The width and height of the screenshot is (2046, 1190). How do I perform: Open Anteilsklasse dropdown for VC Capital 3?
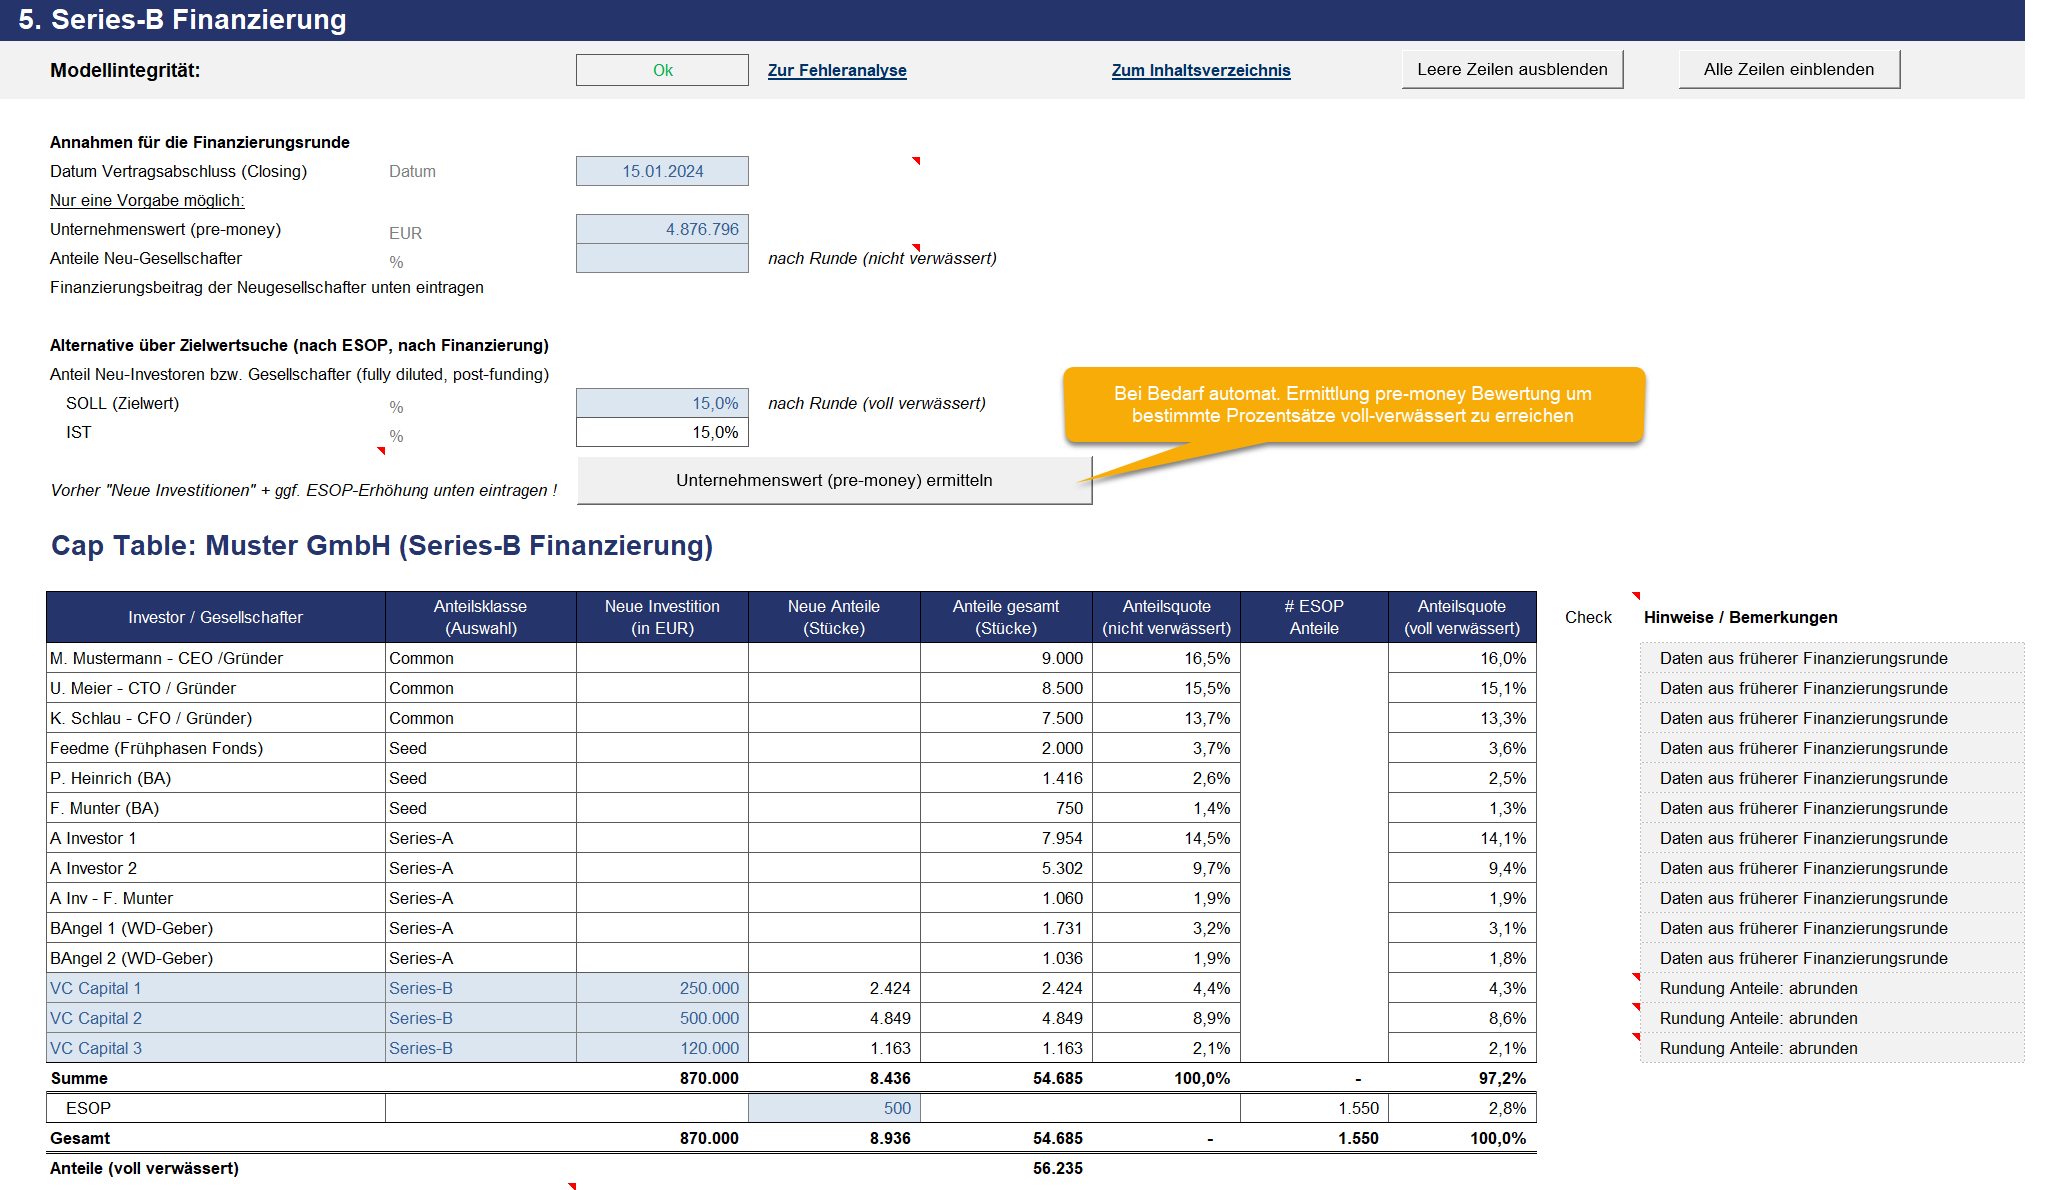pos(480,1048)
